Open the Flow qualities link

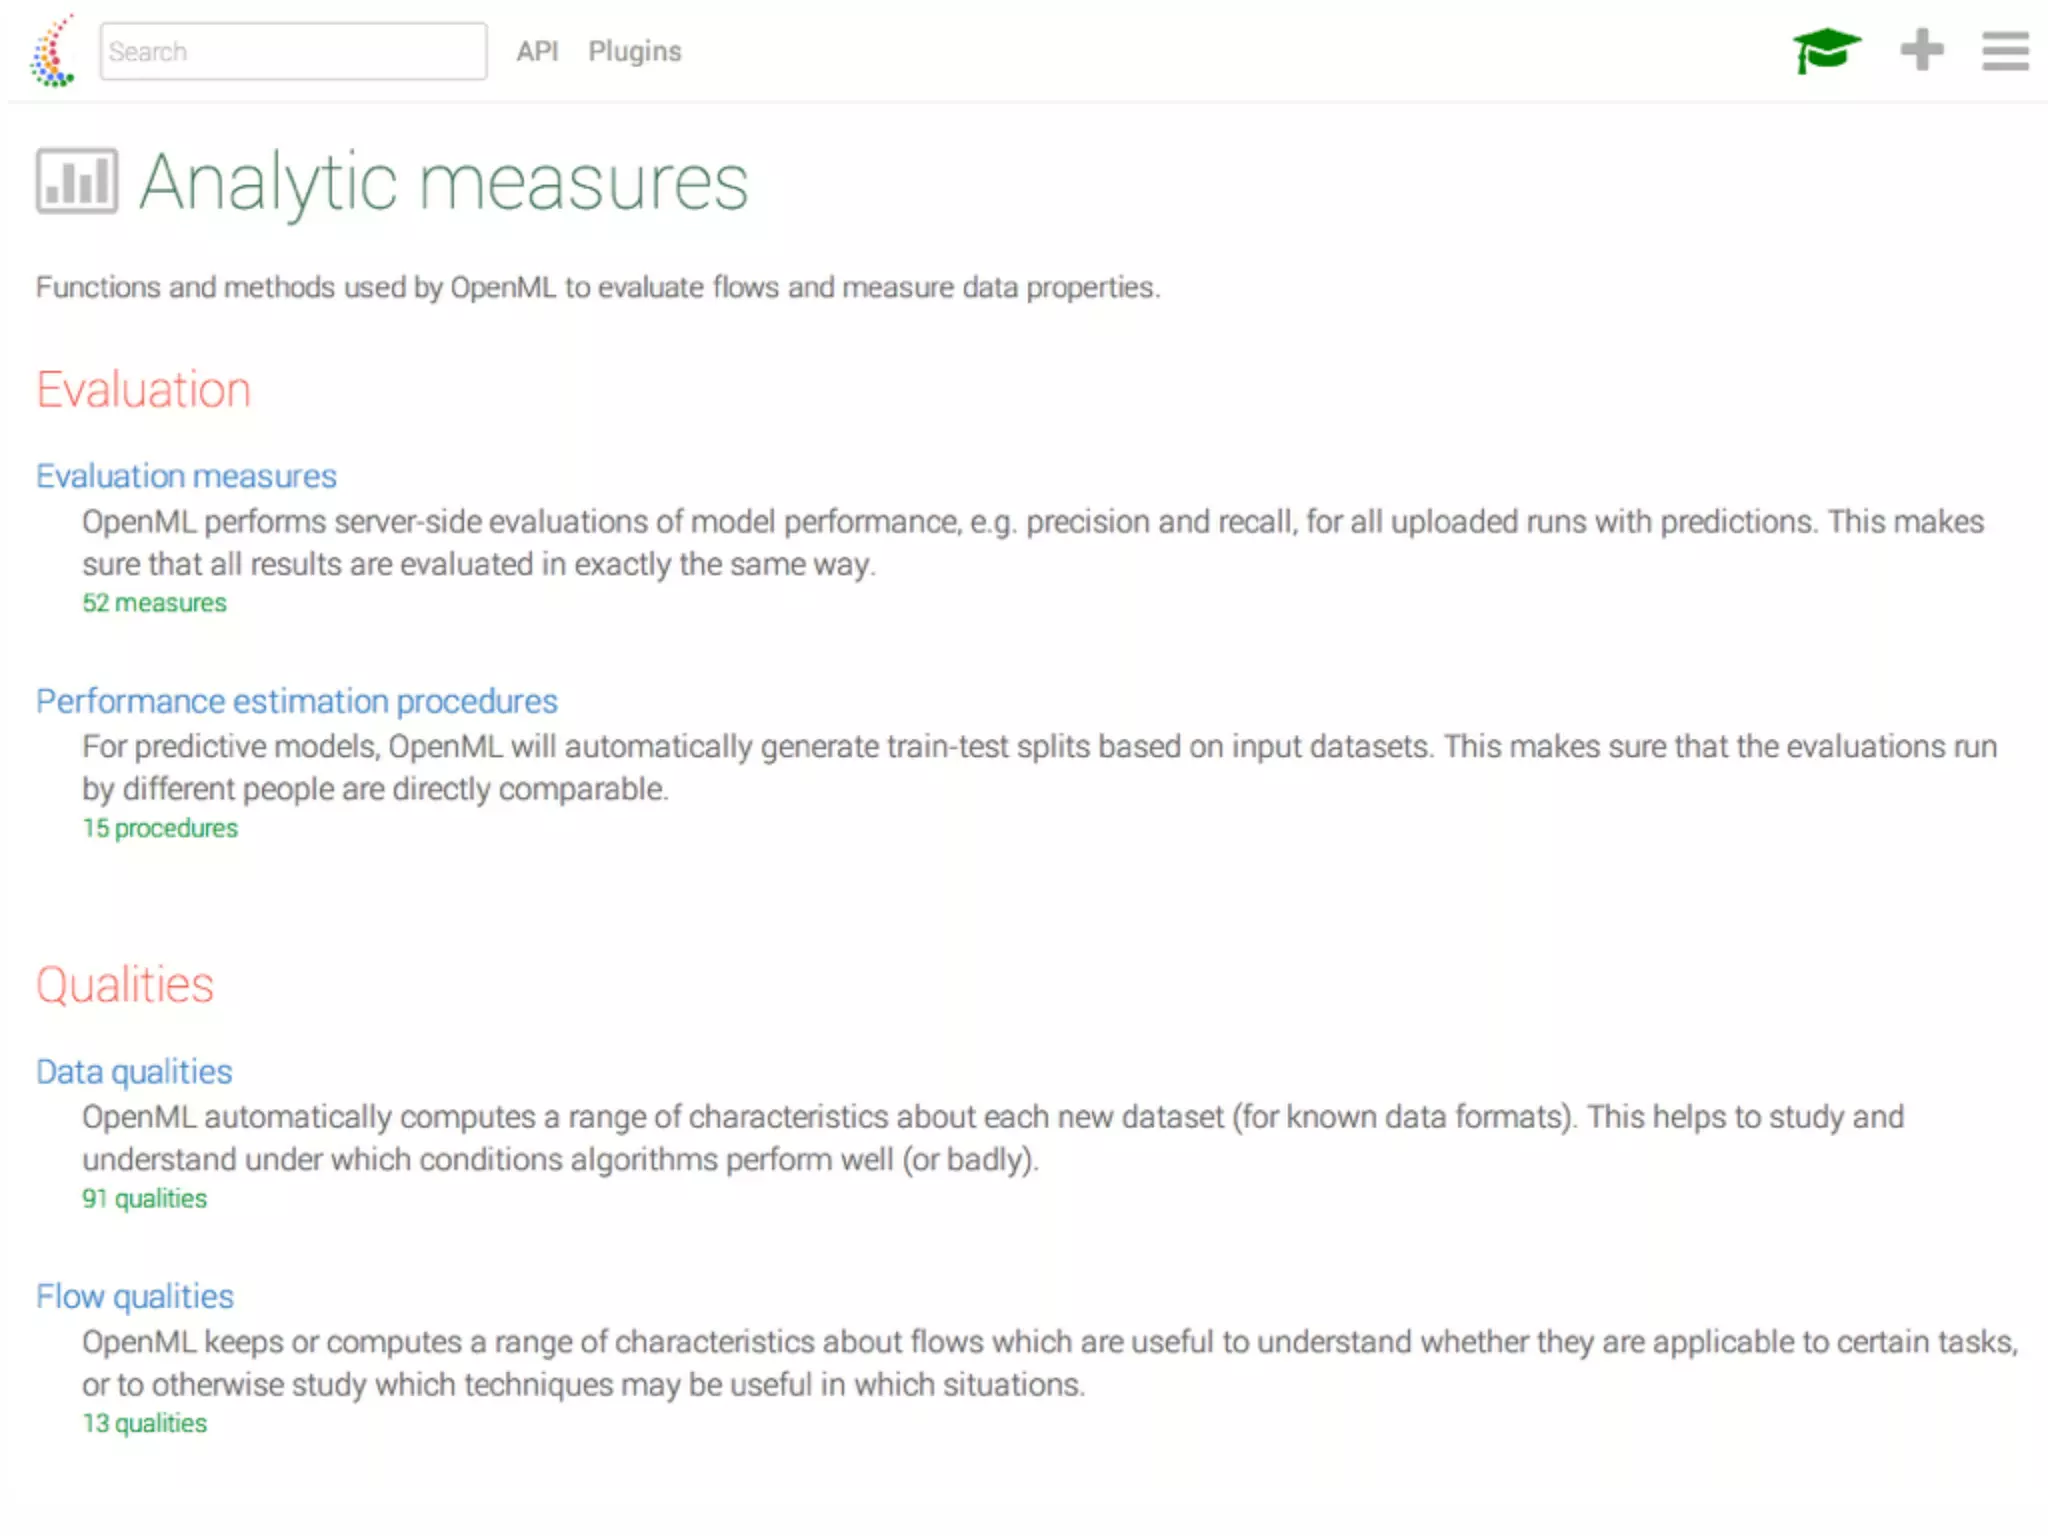(135, 1296)
